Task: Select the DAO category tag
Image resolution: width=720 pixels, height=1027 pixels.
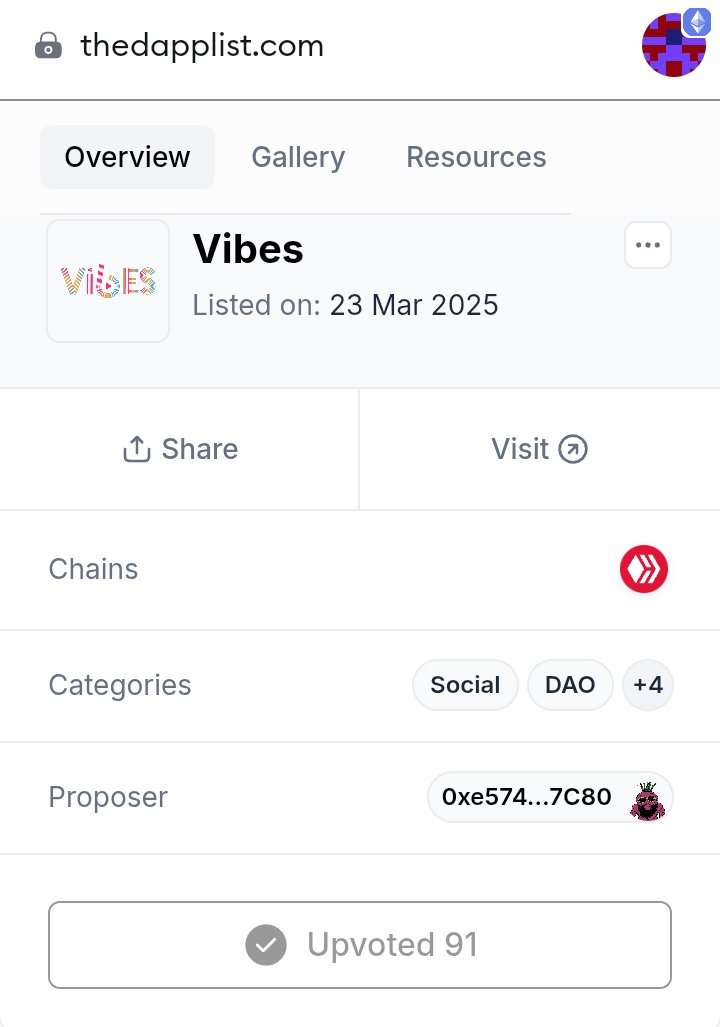Action: coord(570,685)
